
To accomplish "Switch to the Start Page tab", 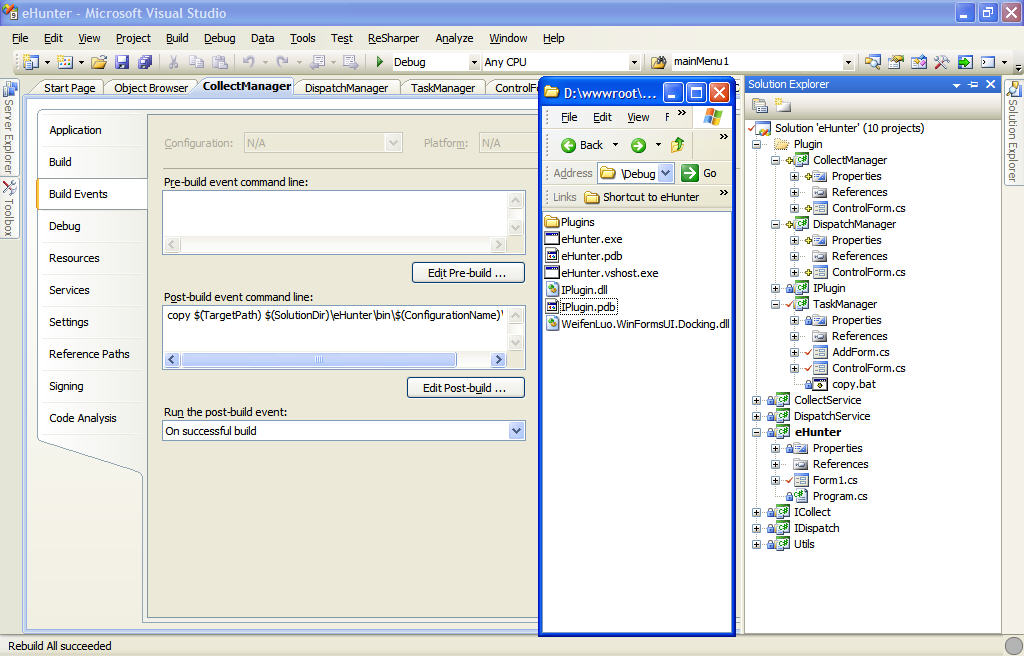I will click(x=69, y=88).
